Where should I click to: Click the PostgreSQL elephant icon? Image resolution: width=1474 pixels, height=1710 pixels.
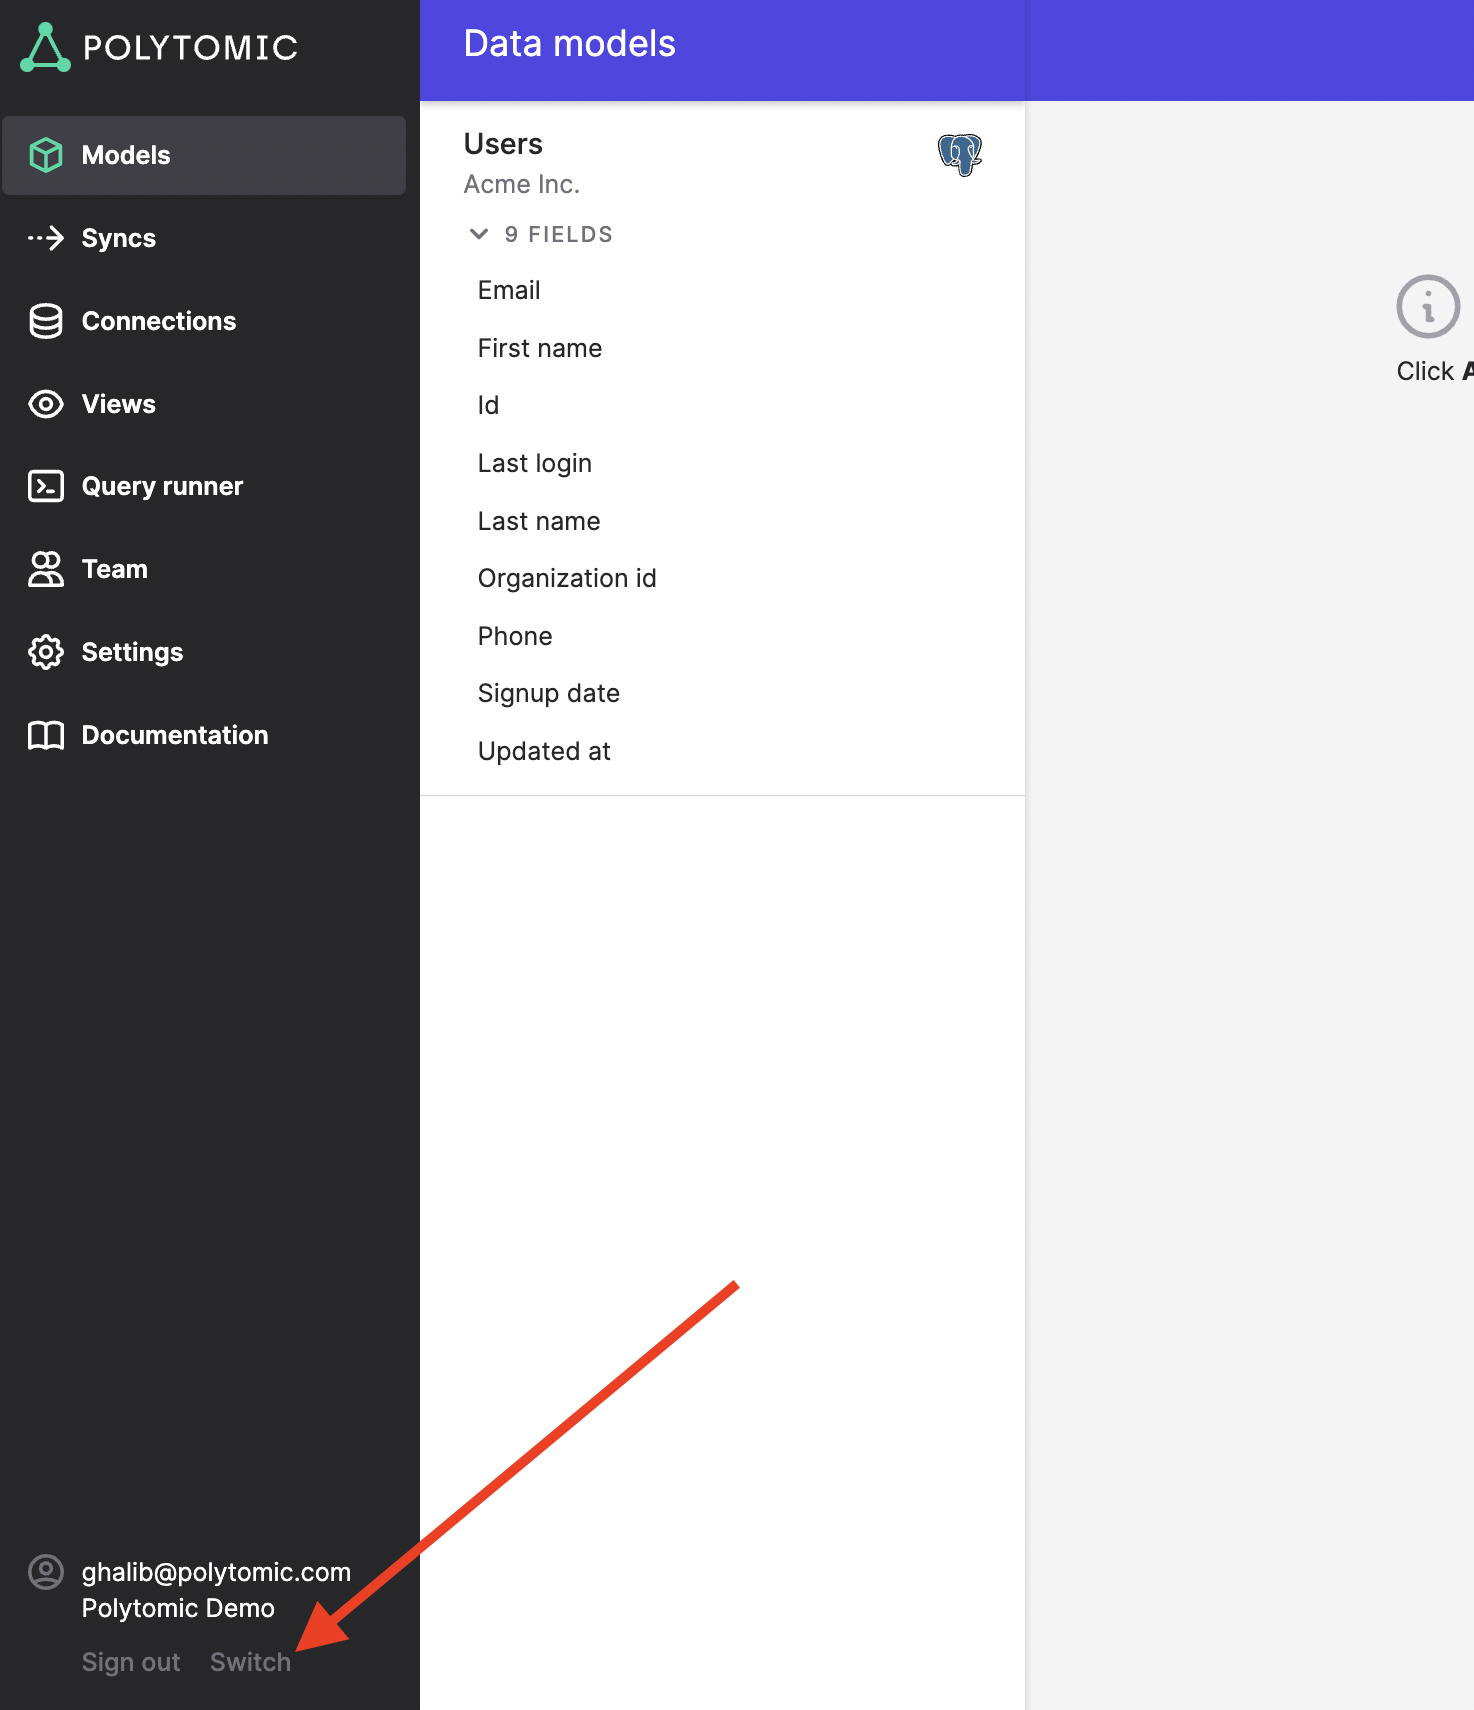point(960,155)
